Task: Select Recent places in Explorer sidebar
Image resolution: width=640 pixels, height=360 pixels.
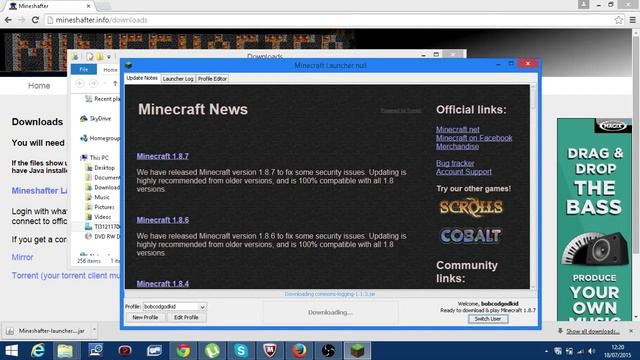Action: (x=102, y=99)
